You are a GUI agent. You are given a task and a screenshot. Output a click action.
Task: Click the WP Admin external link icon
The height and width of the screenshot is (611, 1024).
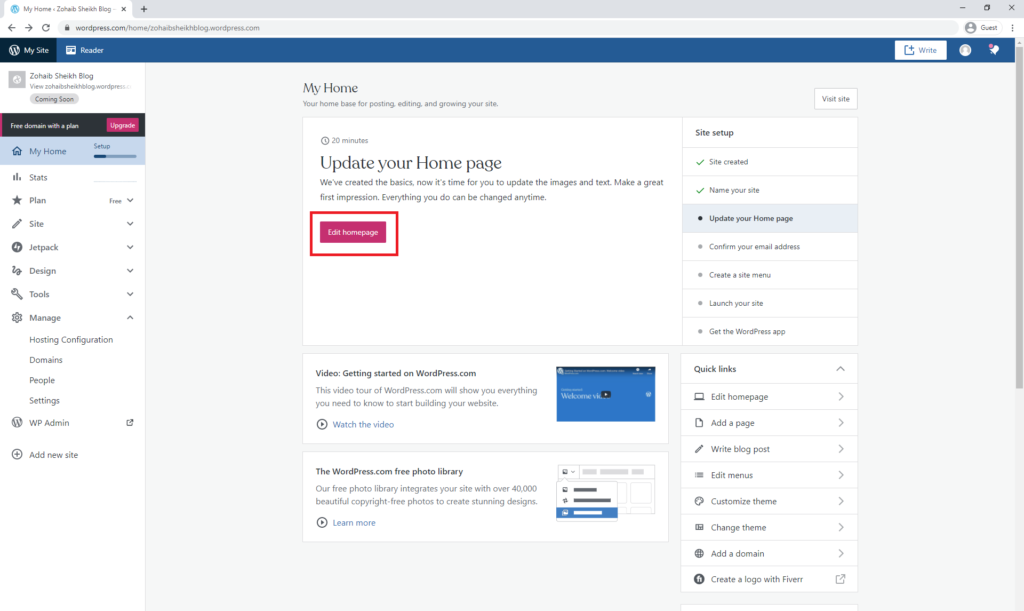(130, 422)
